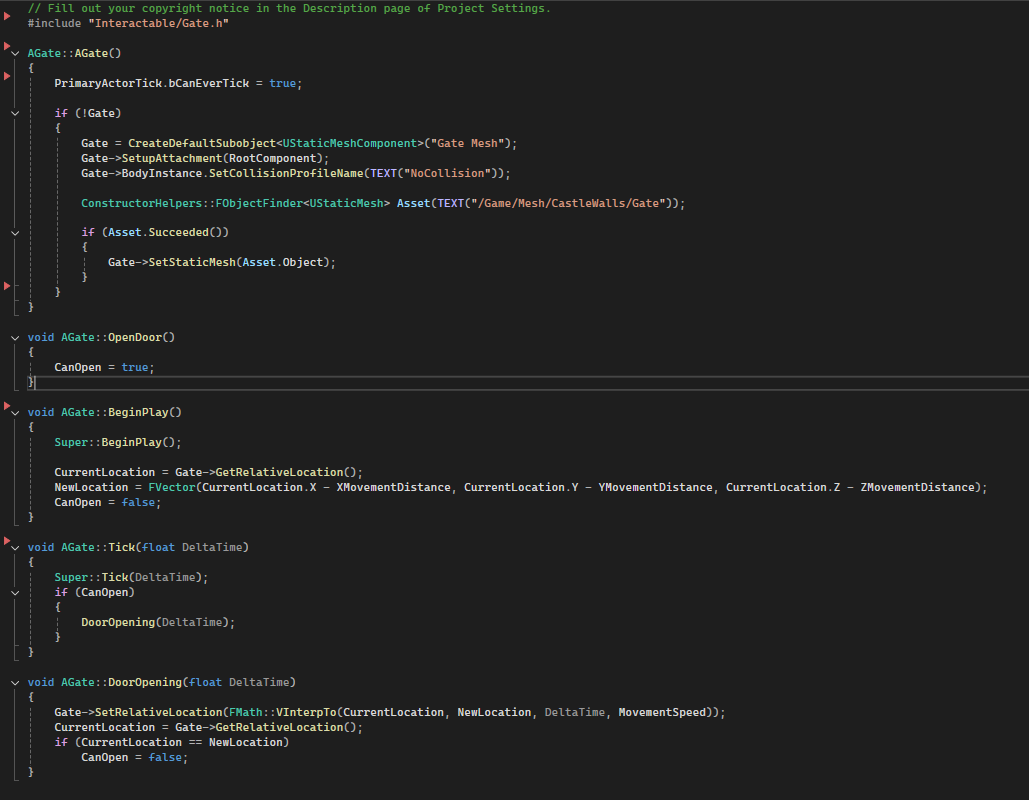Viewport: 1029px width, 800px height.
Task: Collapse the AGate::AGate() constructor block
Action: (15, 53)
